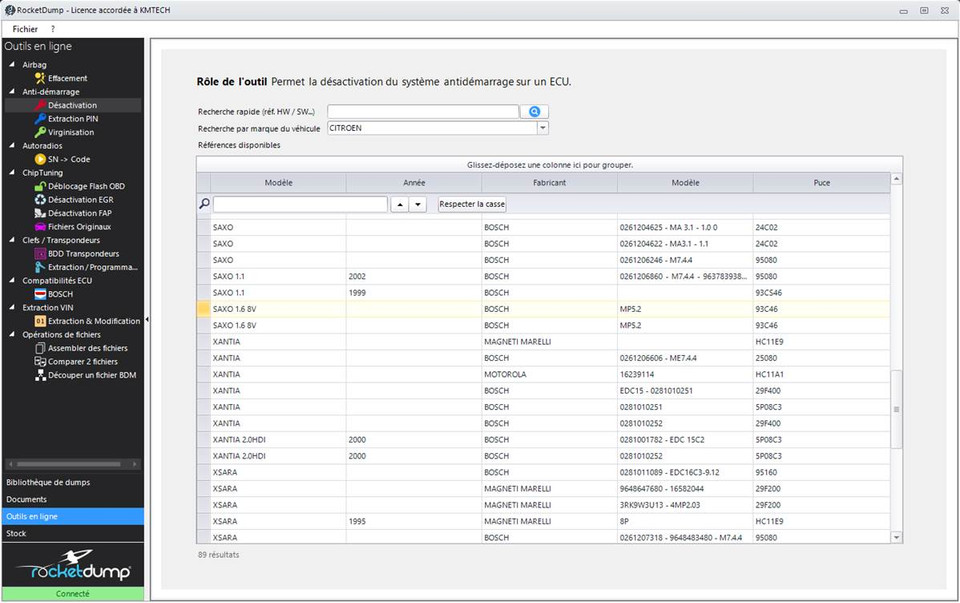Select the Extraction PIN tool
Viewport: 960px width, 603px height.
tap(72, 119)
